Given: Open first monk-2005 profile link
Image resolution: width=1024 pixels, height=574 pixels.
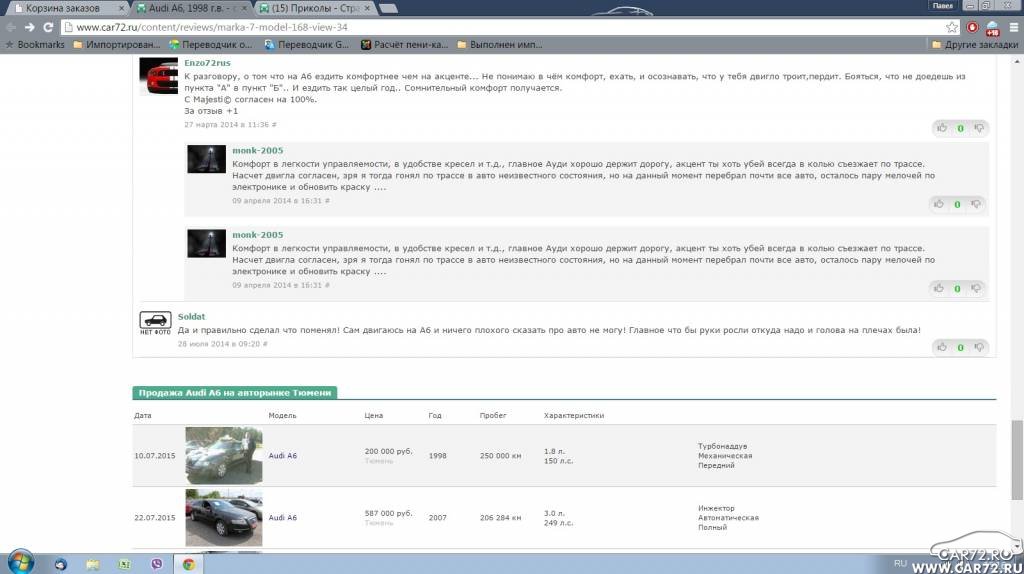Looking at the screenshot, I should pos(258,150).
